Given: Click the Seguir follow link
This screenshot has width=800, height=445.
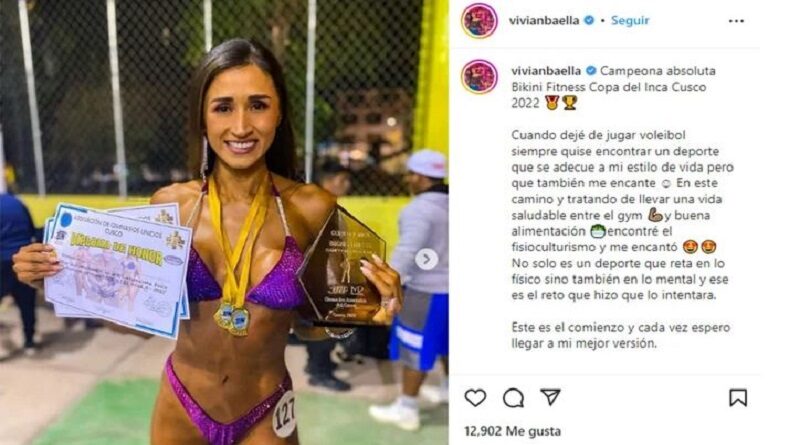Looking at the screenshot, I should click(x=630, y=20).
